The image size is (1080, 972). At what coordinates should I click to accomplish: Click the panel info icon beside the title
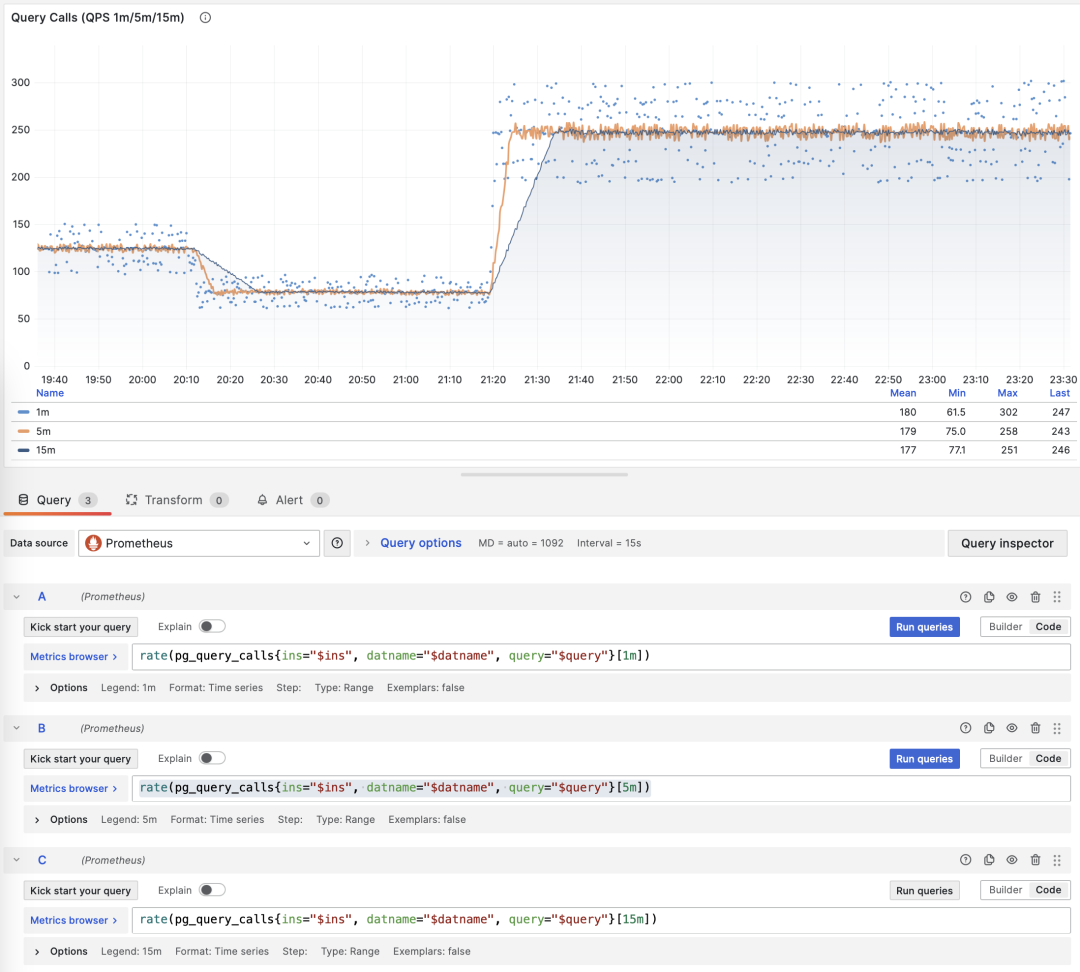click(x=205, y=18)
